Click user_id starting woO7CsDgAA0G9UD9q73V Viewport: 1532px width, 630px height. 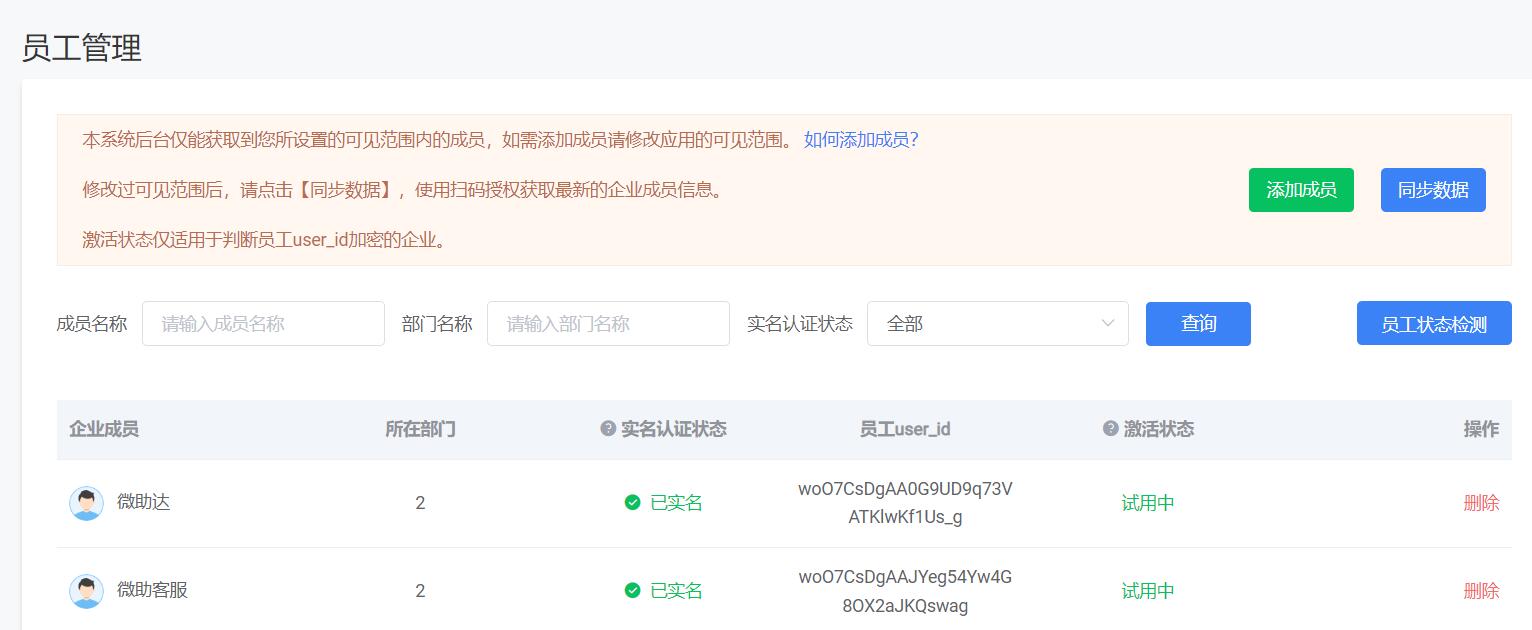click(905, 503)
